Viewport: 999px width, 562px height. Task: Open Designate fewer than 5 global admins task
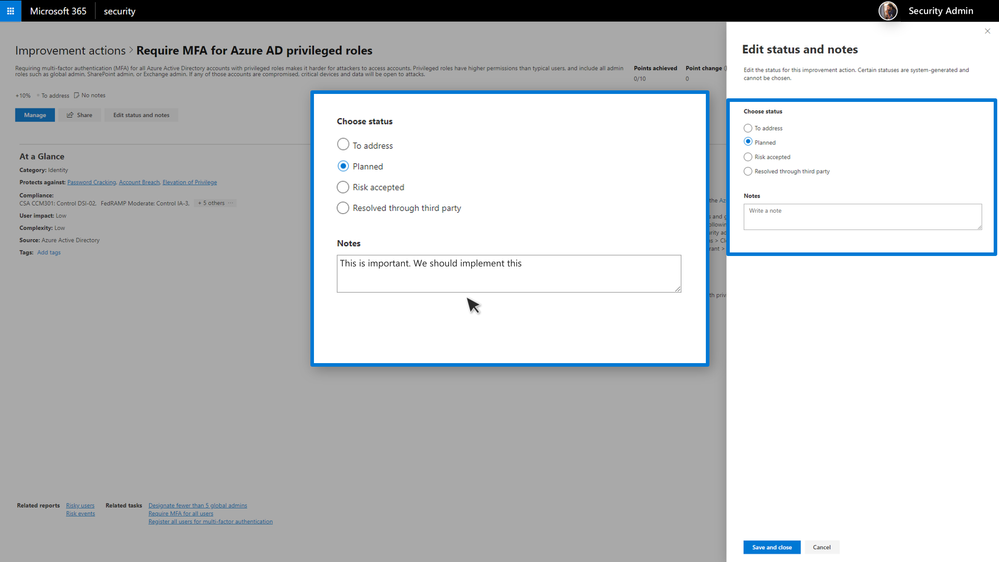tap(198, 506)
